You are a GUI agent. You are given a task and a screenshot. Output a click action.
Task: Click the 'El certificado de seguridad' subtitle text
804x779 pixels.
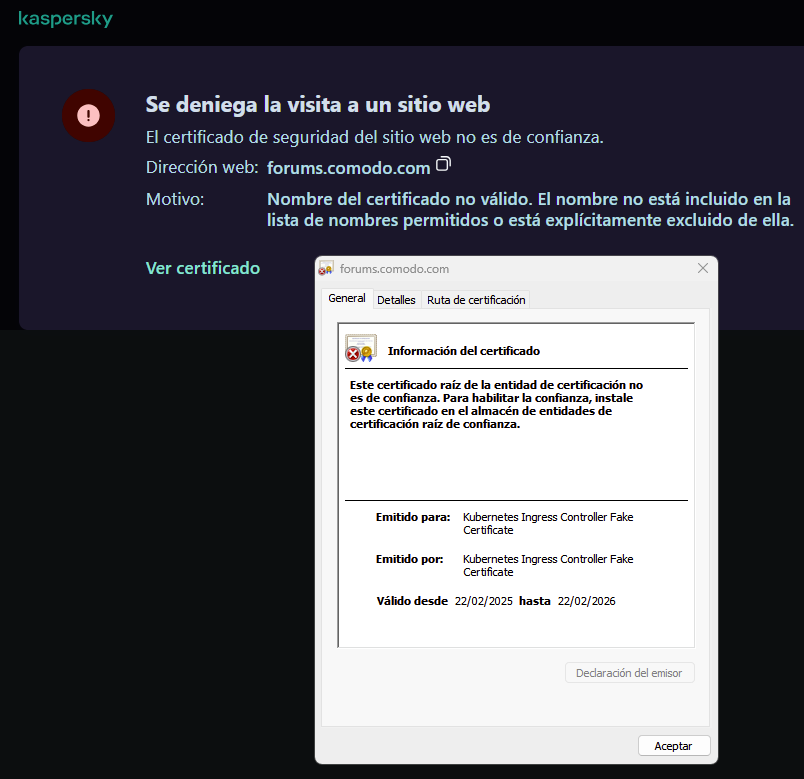pos(374,137)
